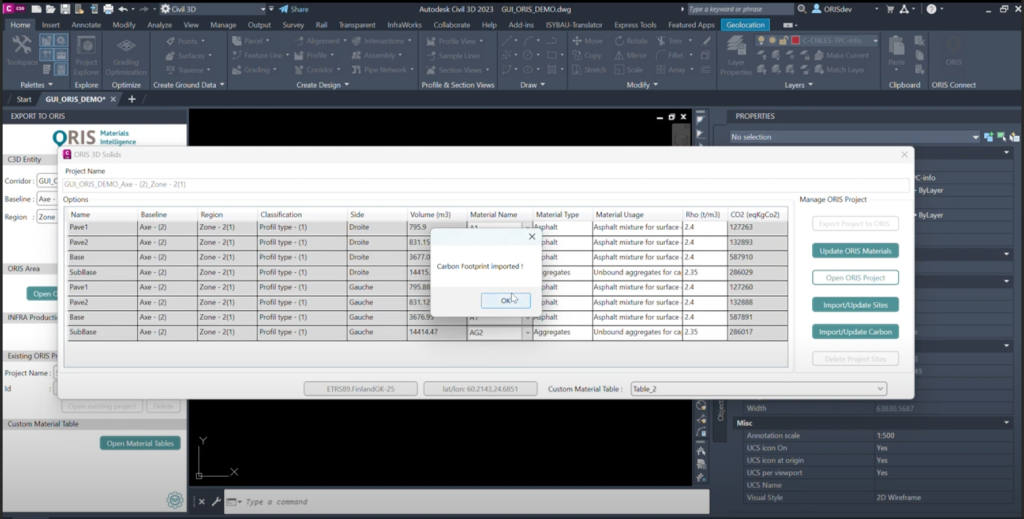Click OK in the Carbon Footprint imported dialog
This screenshot has width=1024, height=519.
pos(505,300)
